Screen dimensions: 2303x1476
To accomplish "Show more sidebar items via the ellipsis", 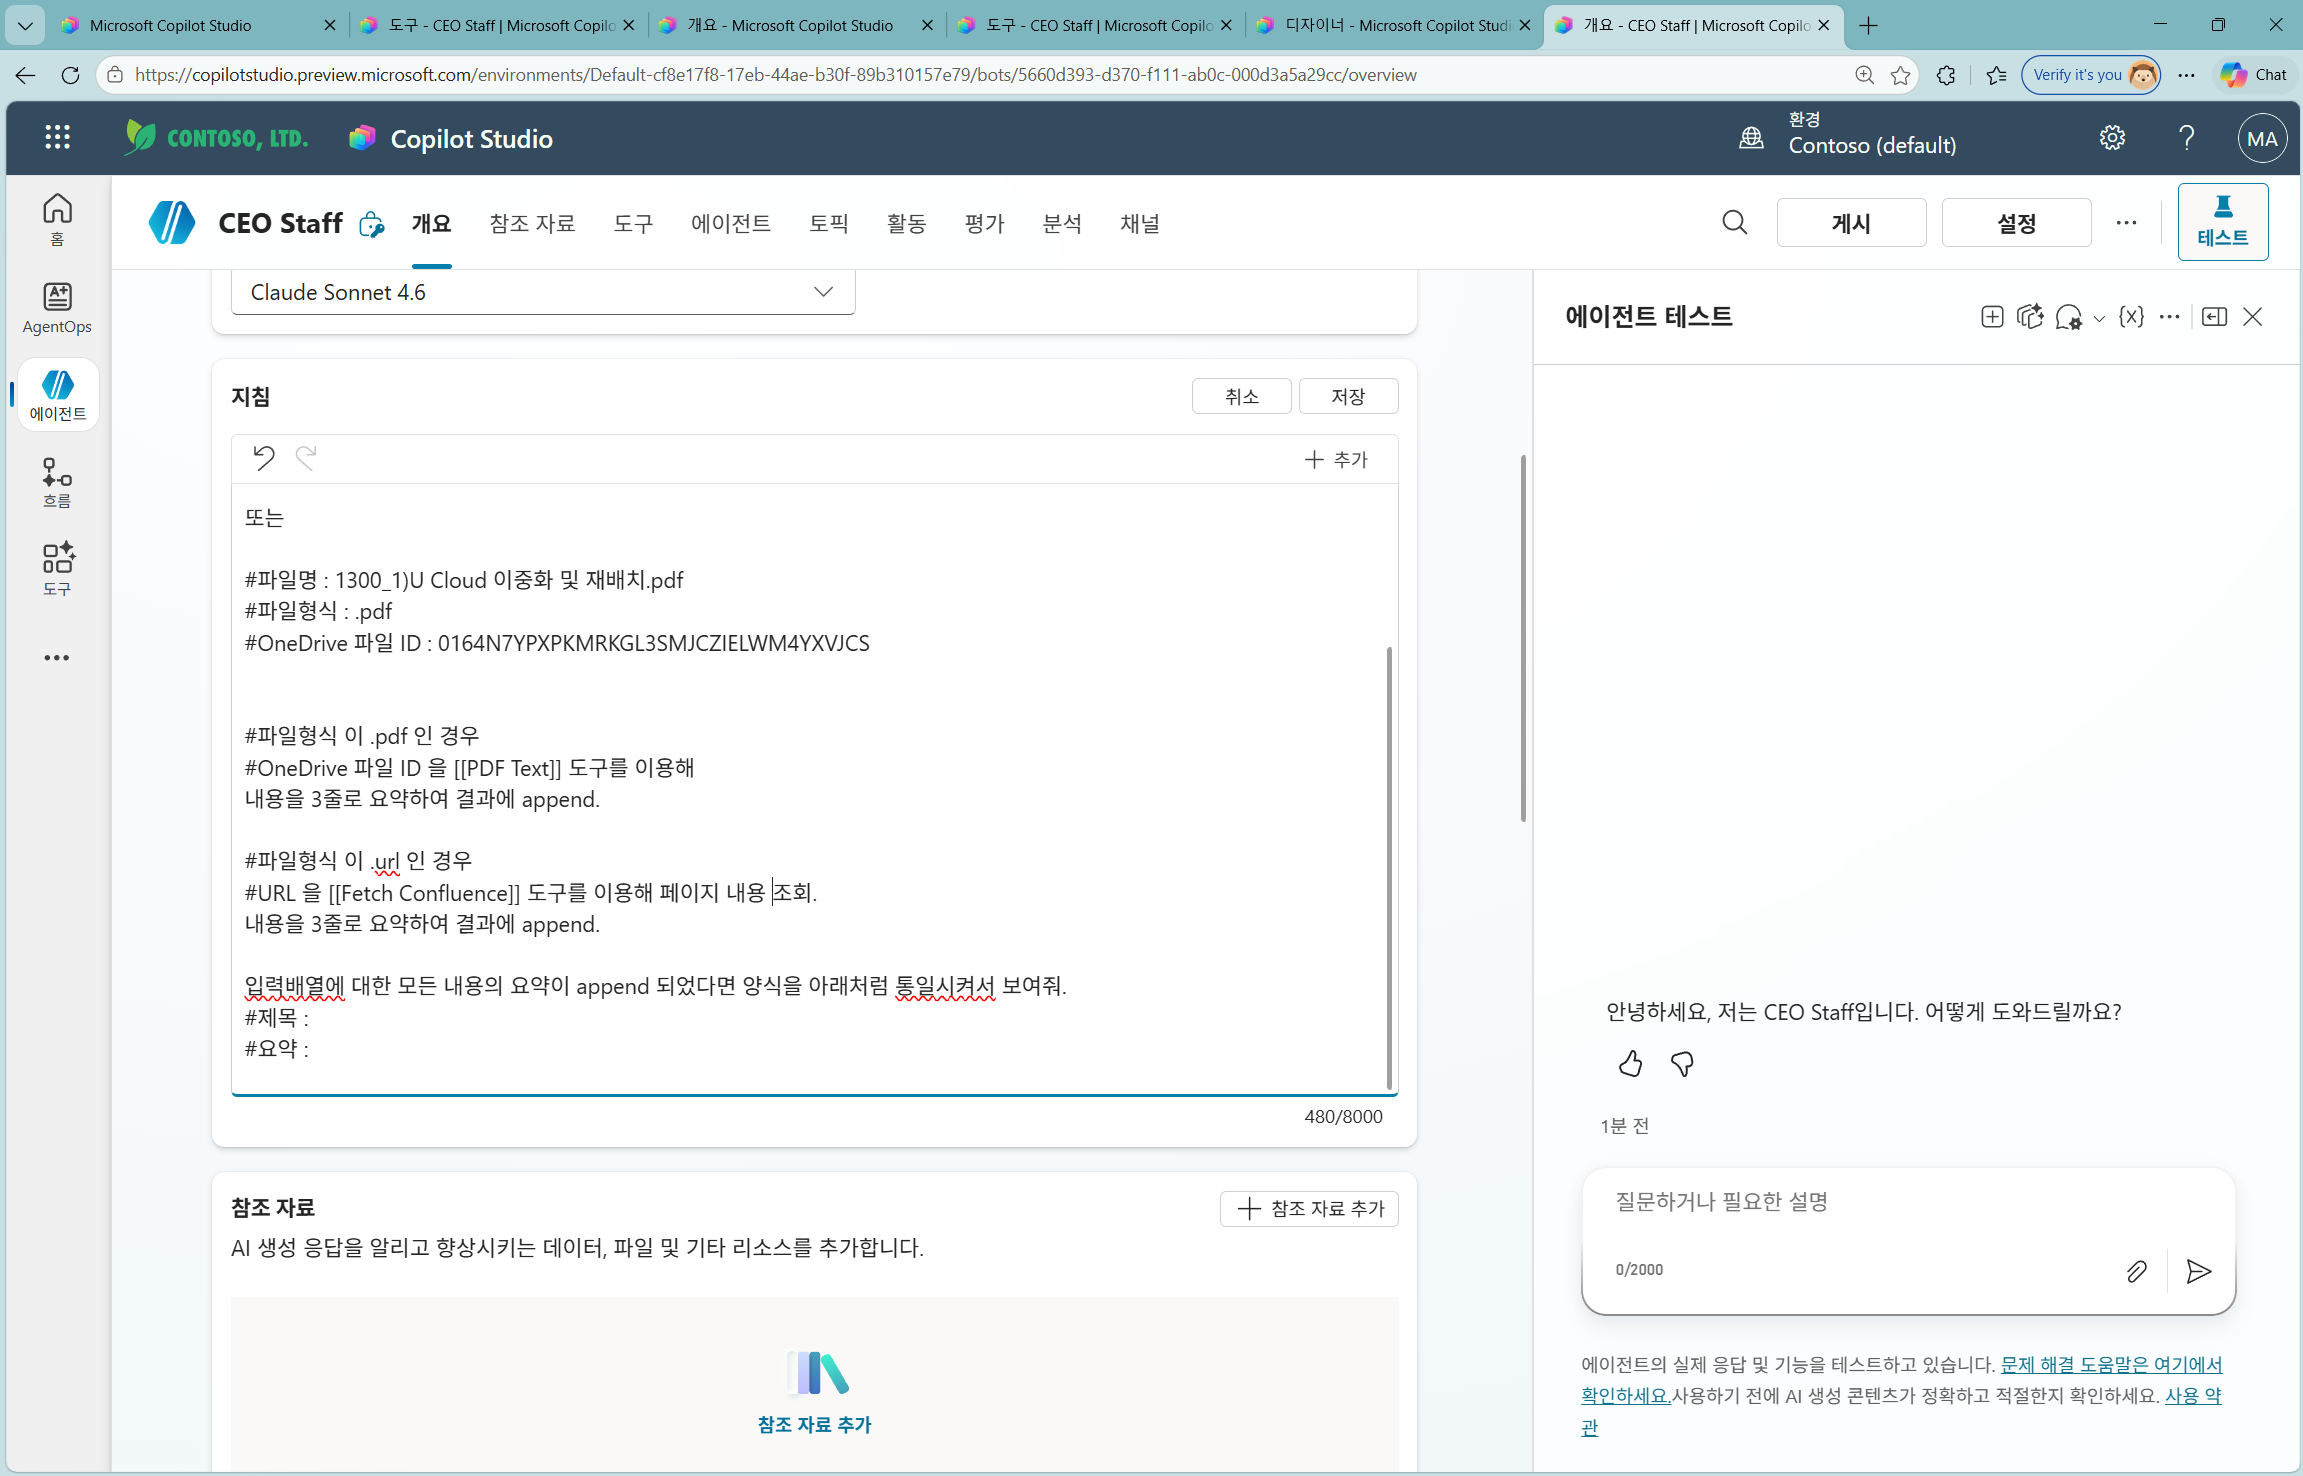I will coord(57,658).
